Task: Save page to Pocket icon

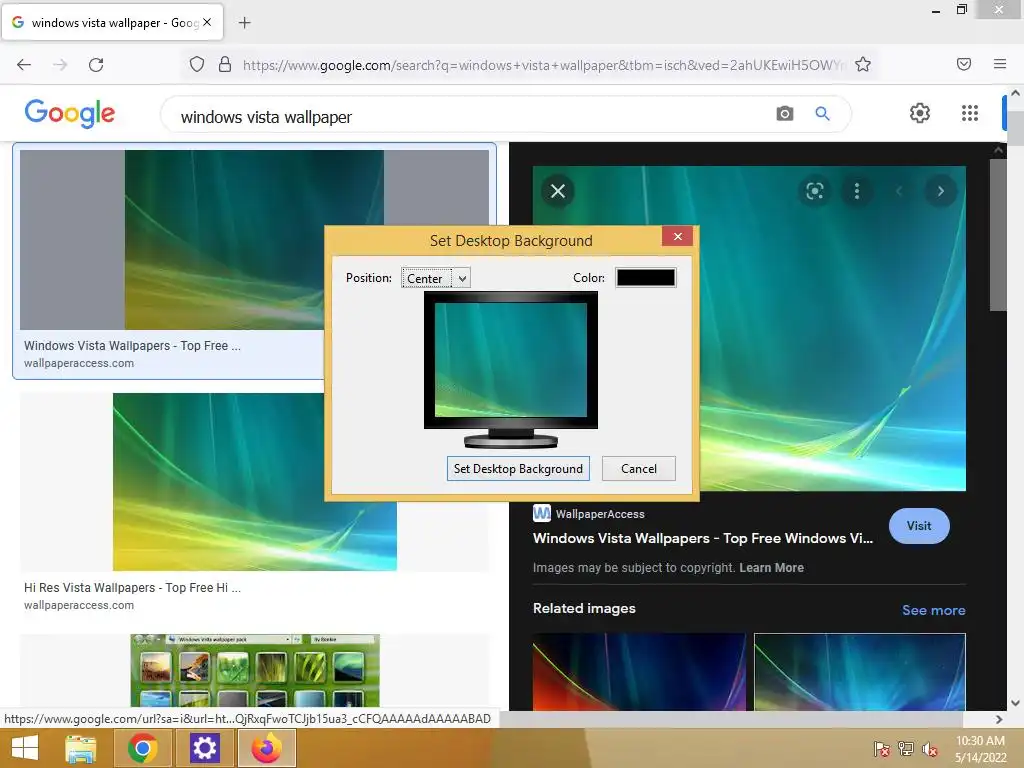Action: click(x=964, y=64)
